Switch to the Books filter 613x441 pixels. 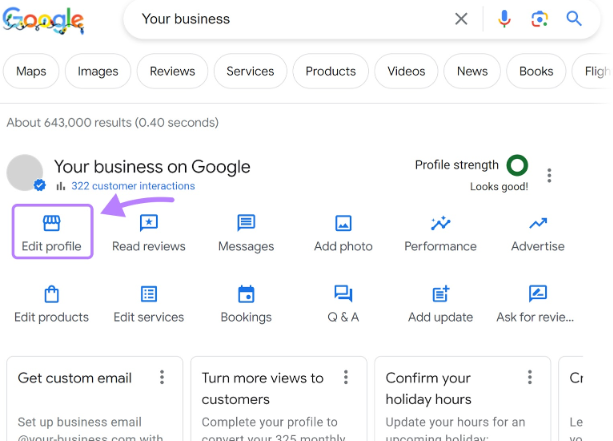coord(536,71)
